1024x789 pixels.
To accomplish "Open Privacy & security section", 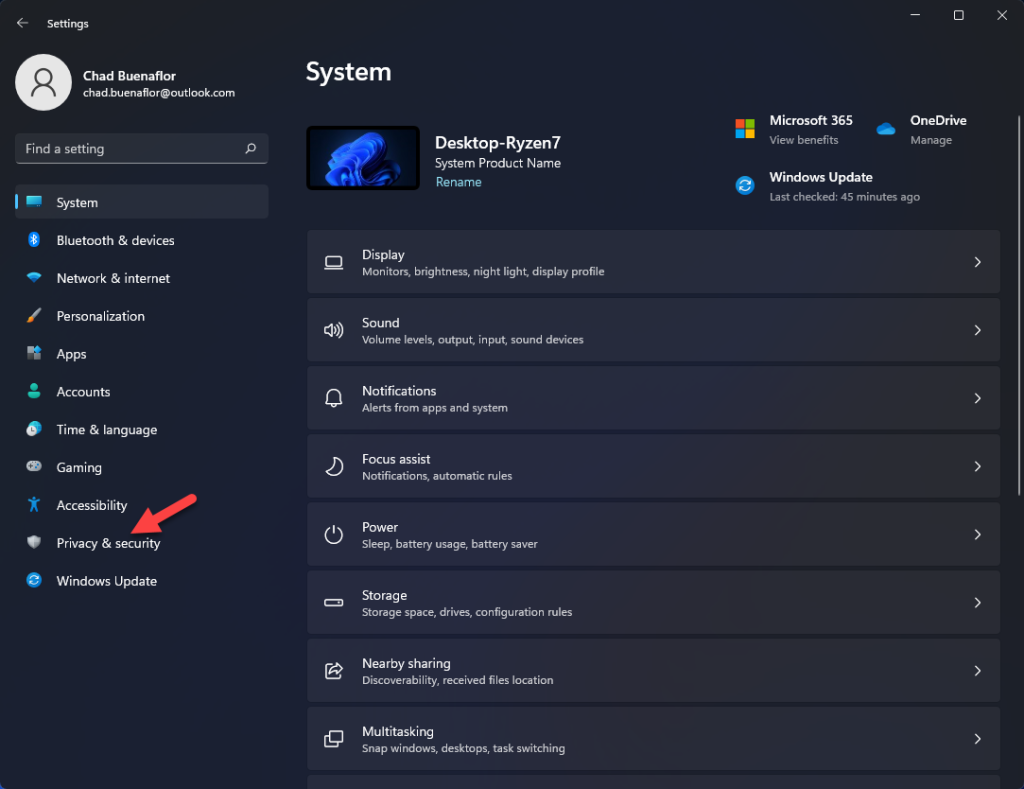I will 142,542.
